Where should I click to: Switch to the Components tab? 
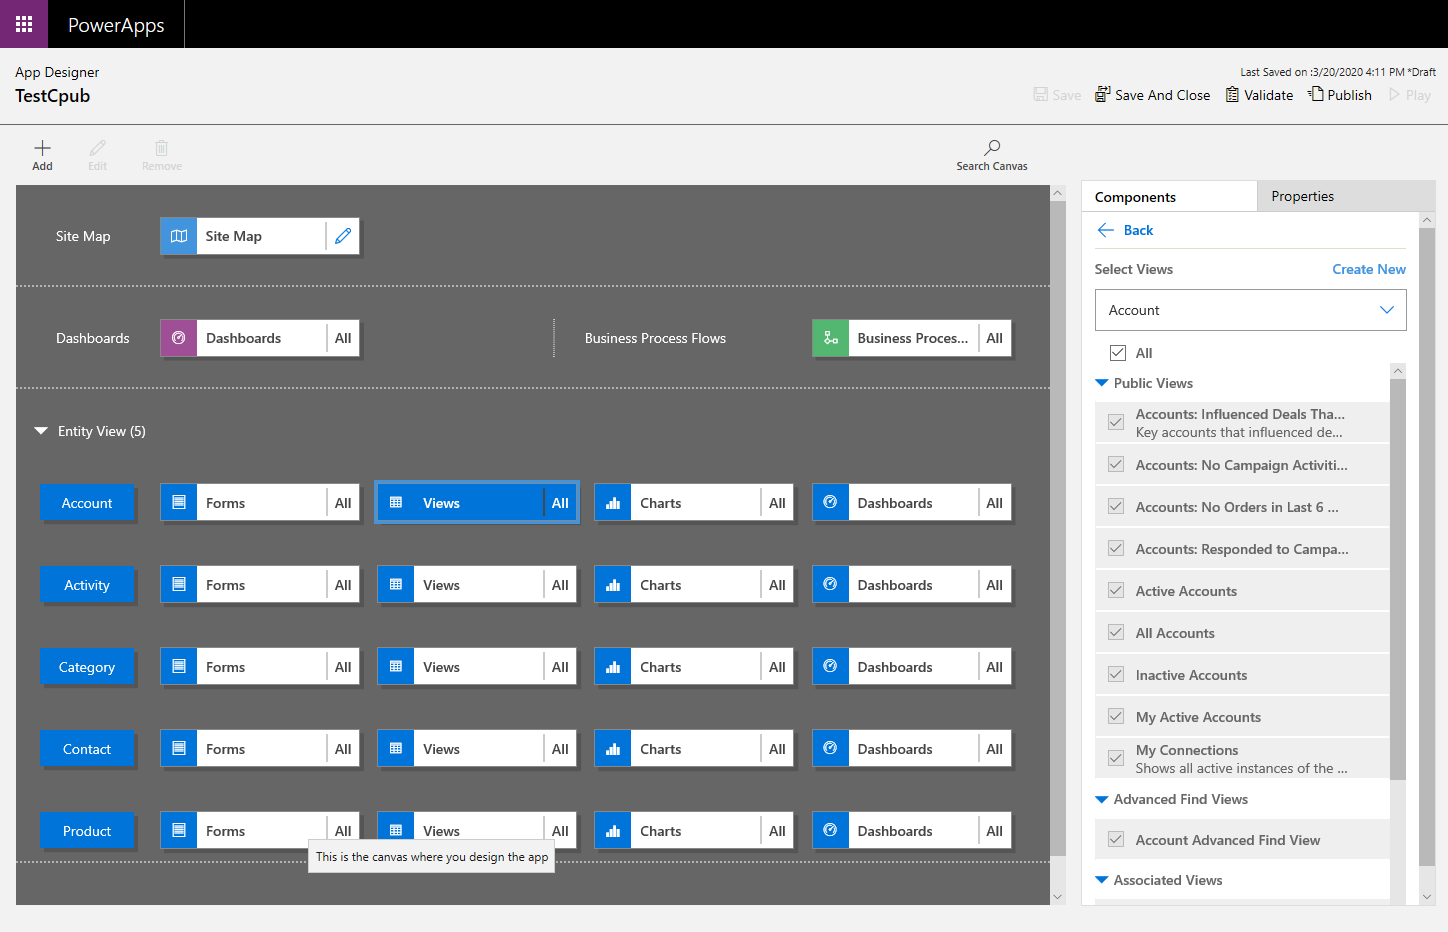coord(1169,197)
